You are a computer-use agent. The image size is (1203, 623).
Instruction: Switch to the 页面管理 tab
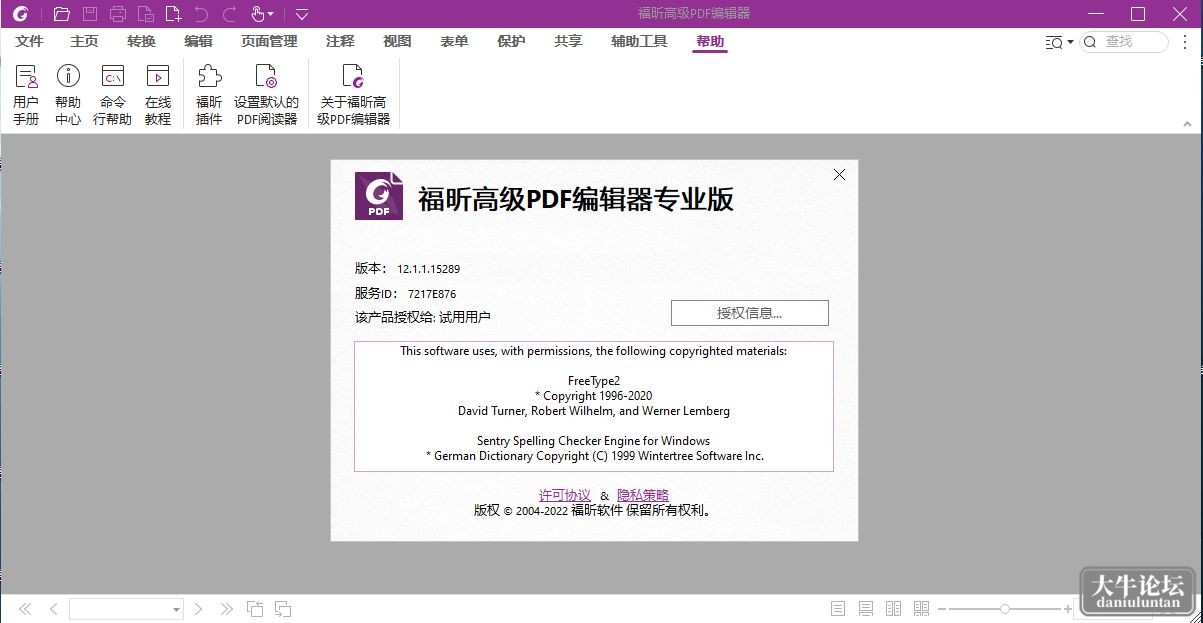(269, 41)
